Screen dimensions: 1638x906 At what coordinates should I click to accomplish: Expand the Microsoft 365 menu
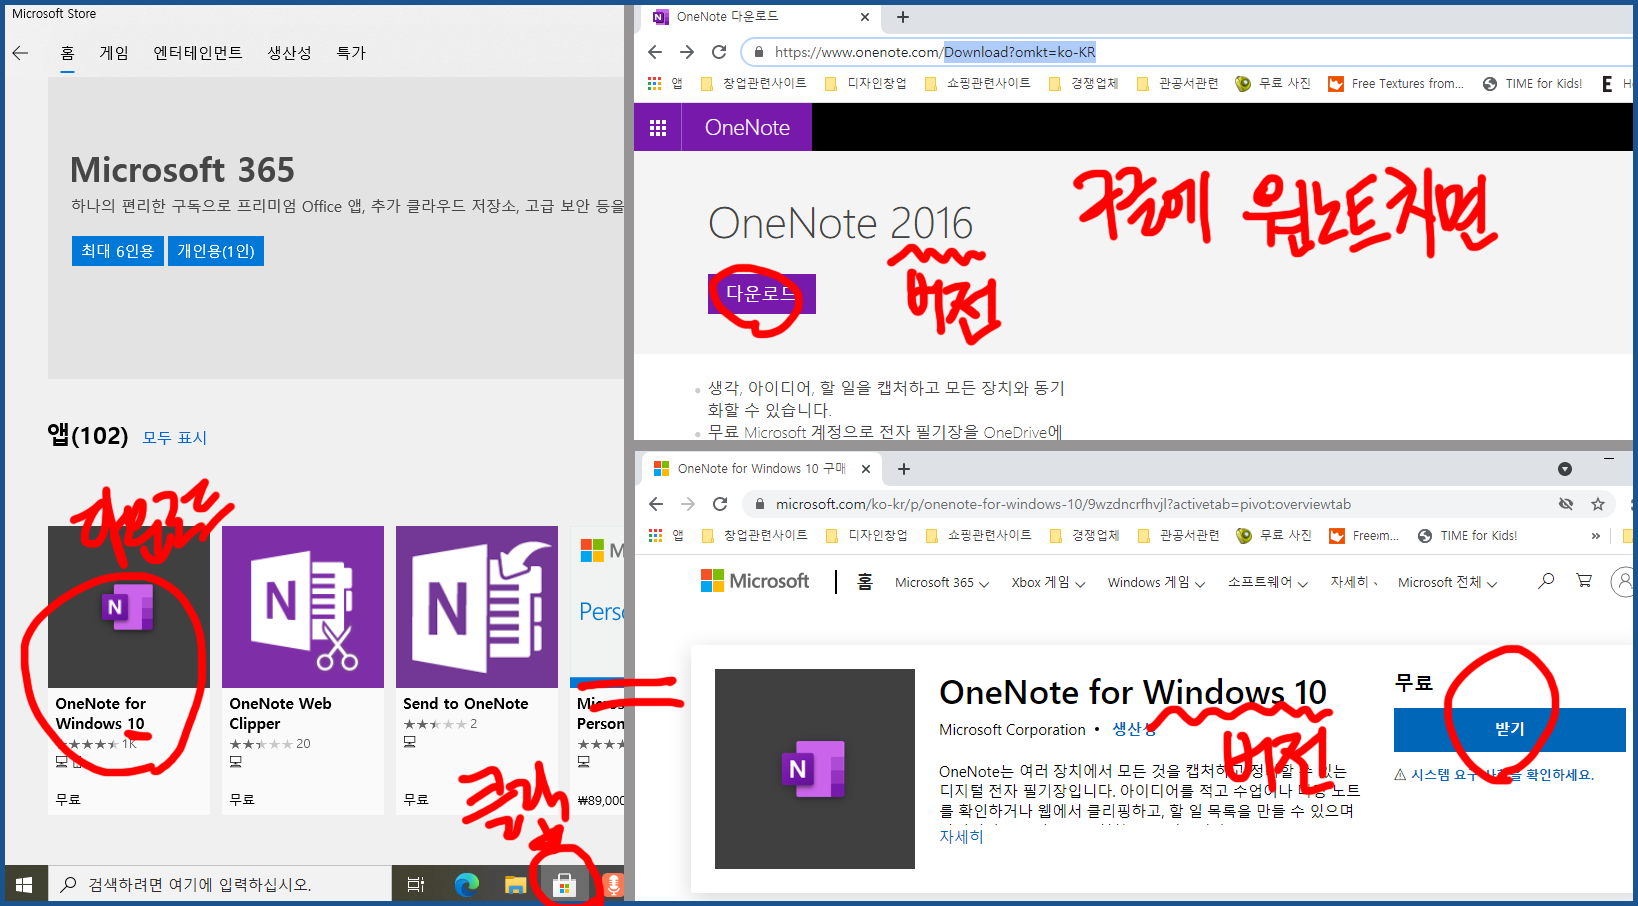[942, 582]
